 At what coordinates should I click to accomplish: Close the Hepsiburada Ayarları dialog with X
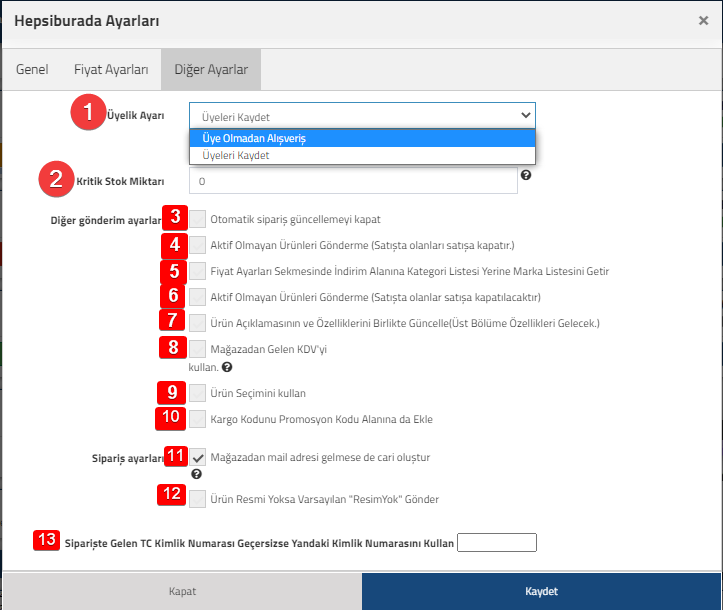703,20
